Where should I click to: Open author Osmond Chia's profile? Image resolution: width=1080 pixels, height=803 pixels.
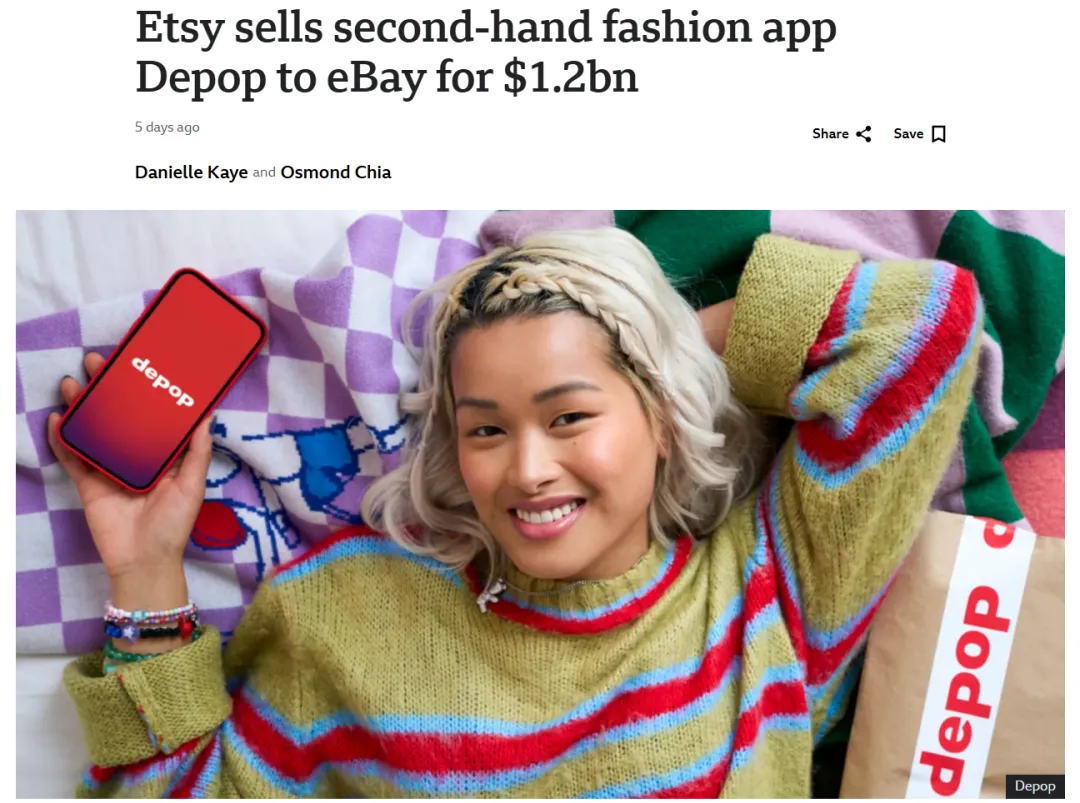click(x=335, y=172)
